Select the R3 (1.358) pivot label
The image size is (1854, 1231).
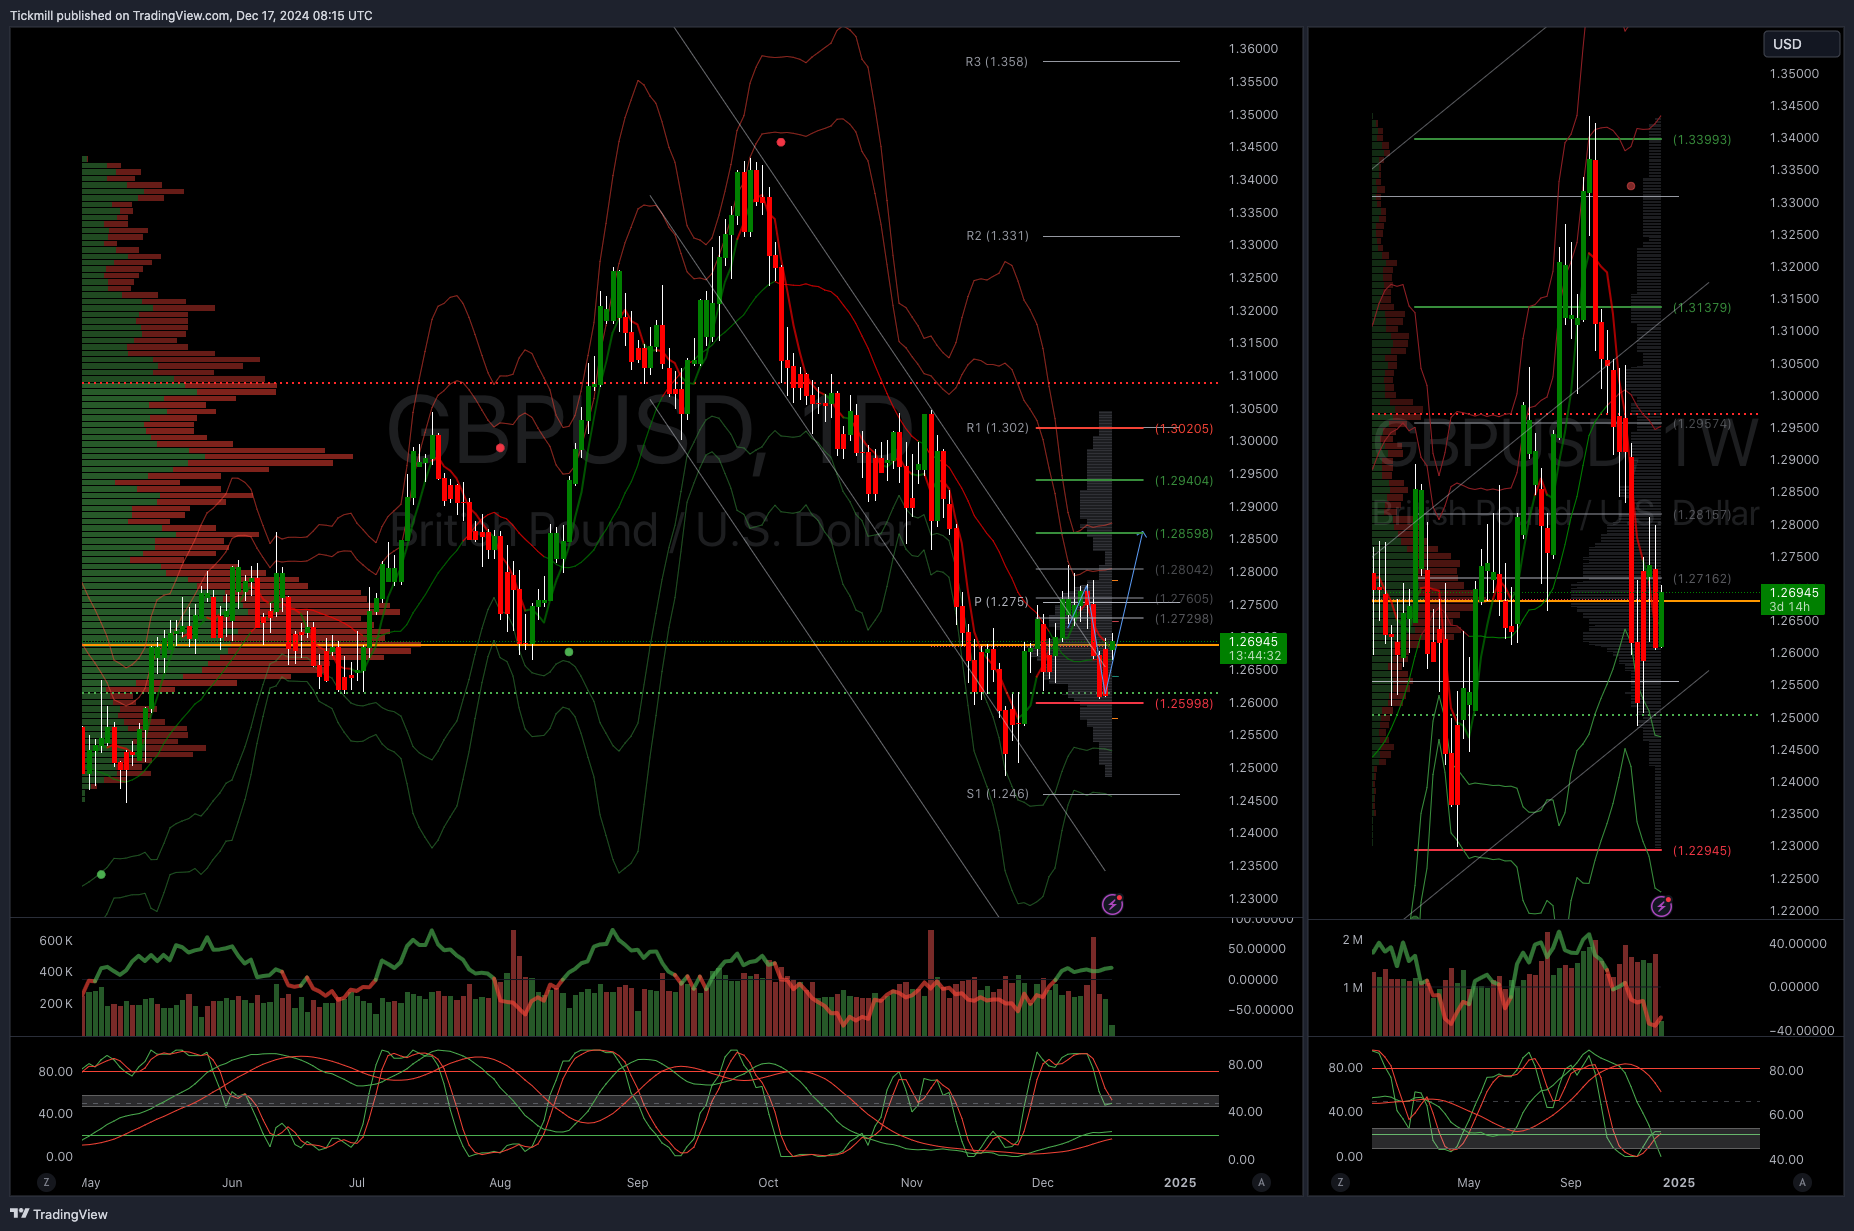pos(996,62)
